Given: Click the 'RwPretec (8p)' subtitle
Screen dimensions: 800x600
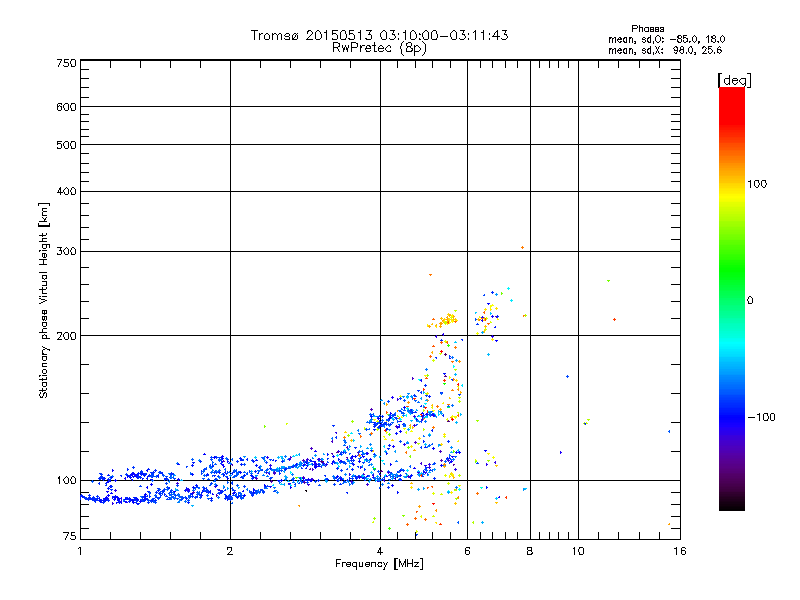Looking at the screenshot, I should pyautogui.click(x=379, y=48).
